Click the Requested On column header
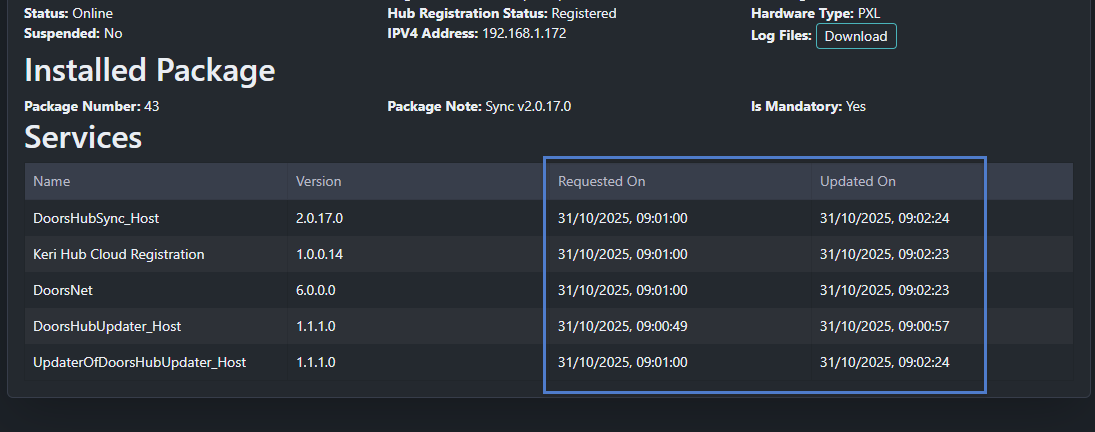This screenshot has height=432, width=1095. click(x=601, y=182)
